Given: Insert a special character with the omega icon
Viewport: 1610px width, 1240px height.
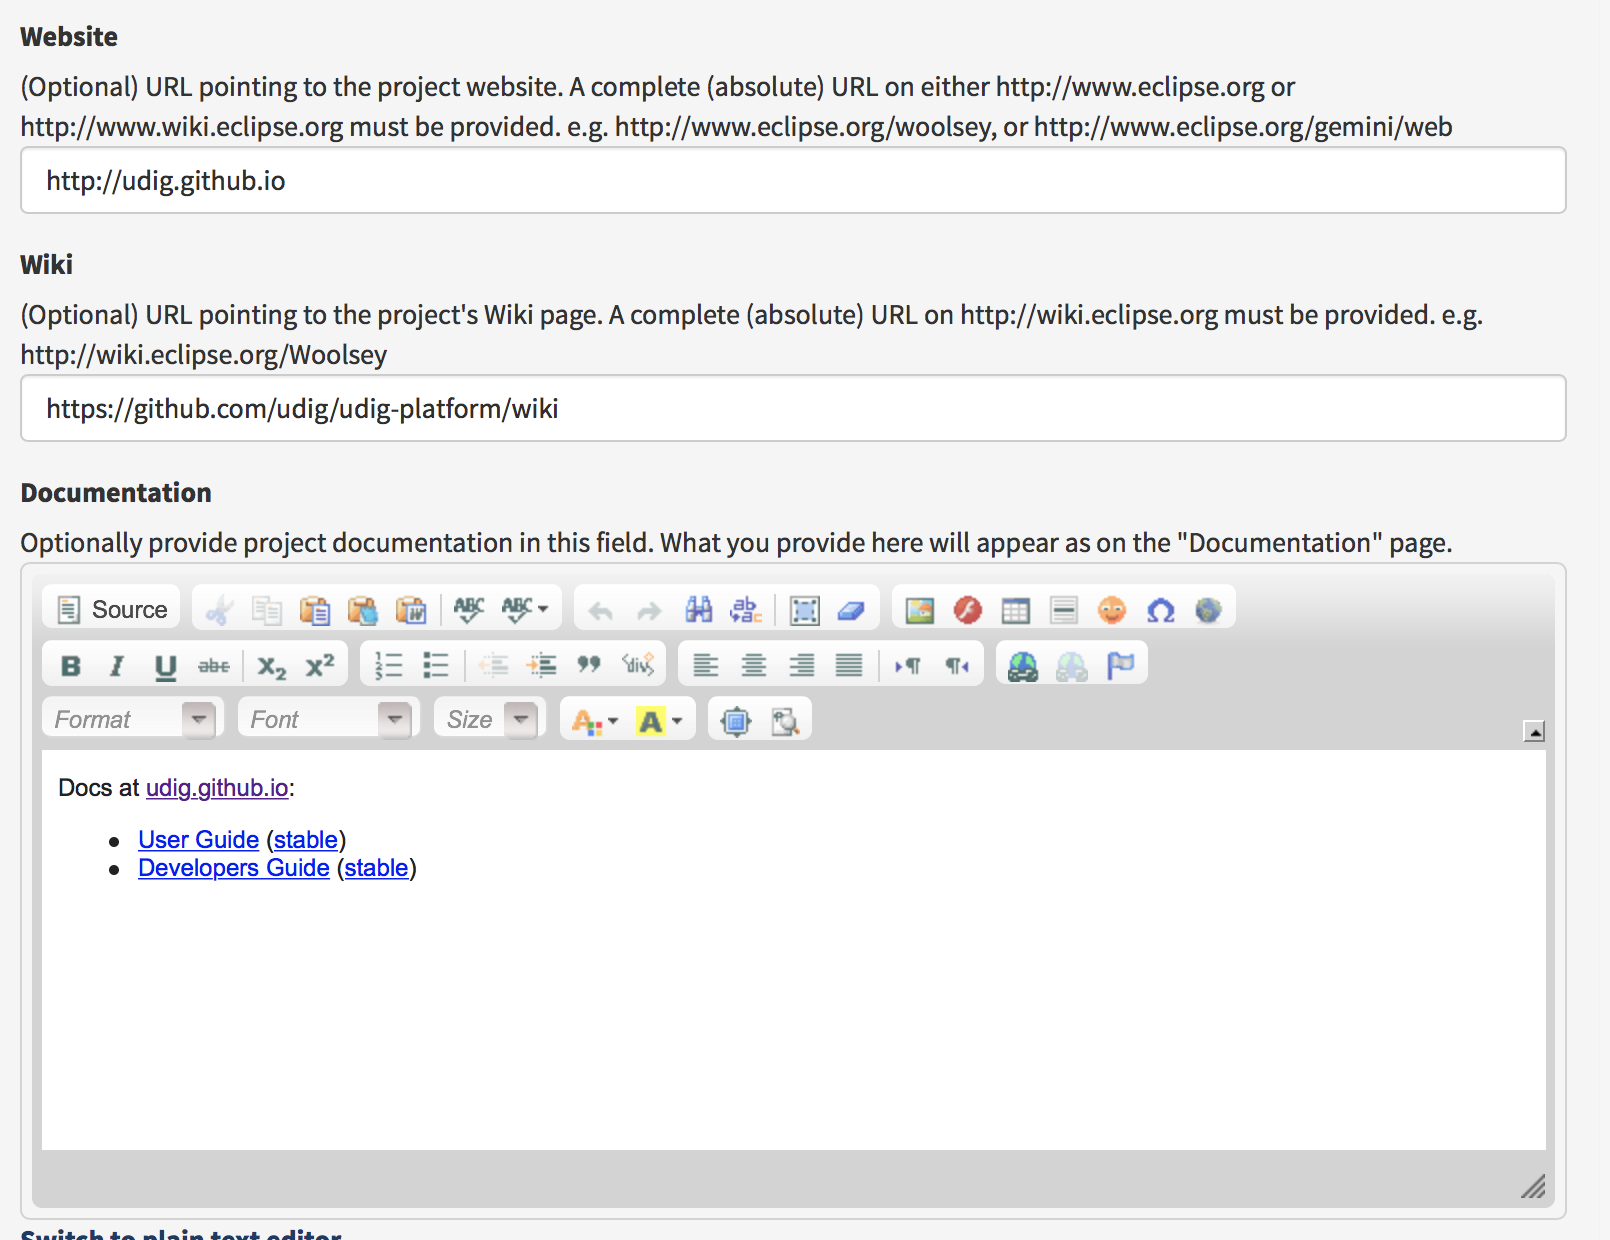Looking at the screenshot, I should pos(1160,608).
